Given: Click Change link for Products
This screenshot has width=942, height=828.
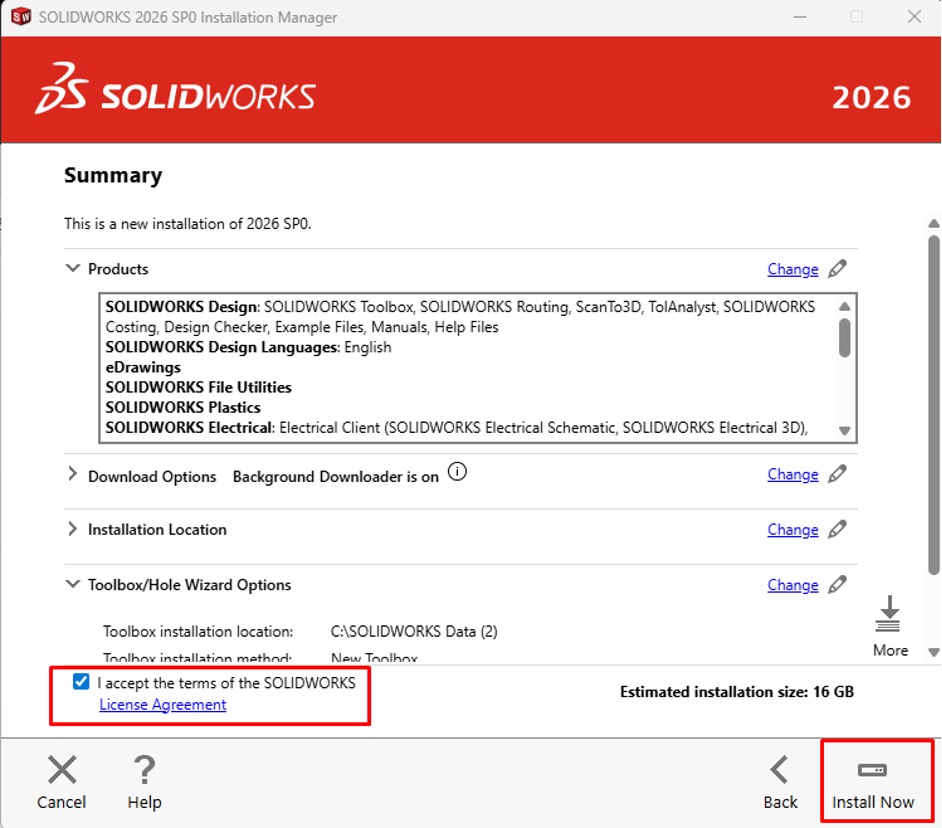Looking at the screenshot, I should pyautogui.click(x=793, y=269).
